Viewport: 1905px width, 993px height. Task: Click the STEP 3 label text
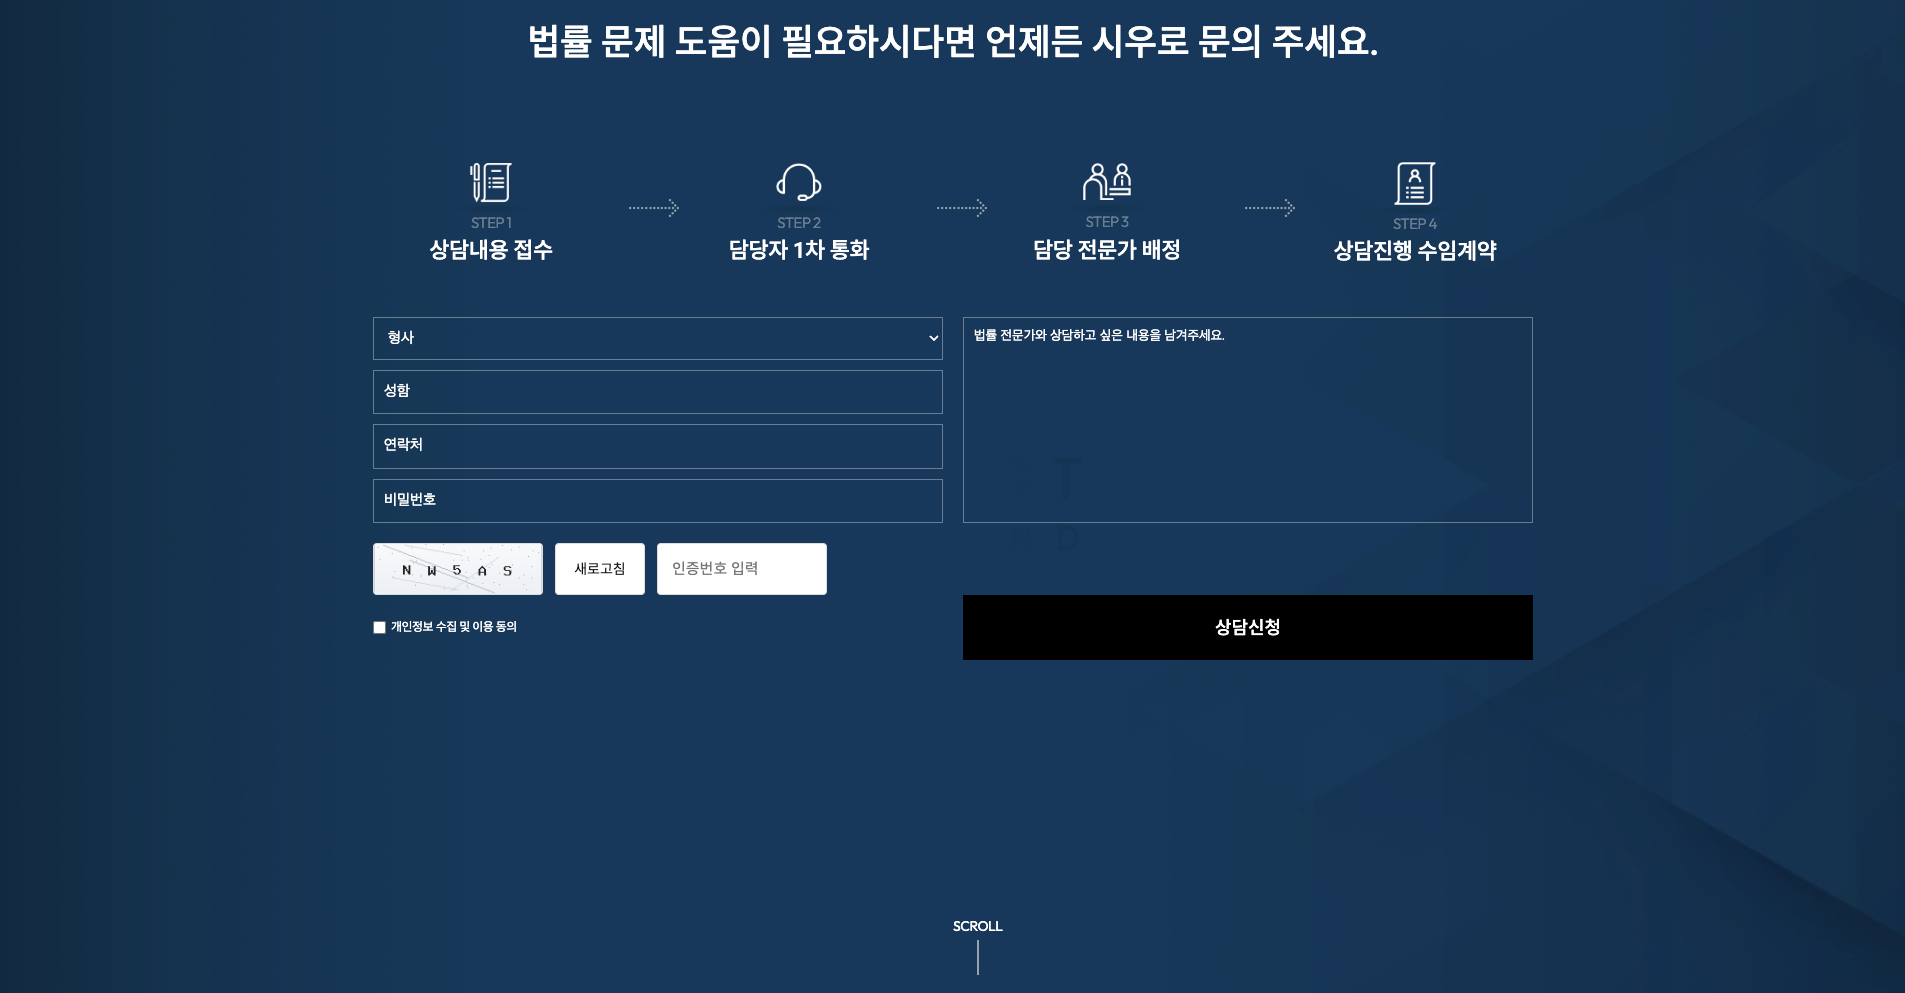pos(1107,222)
